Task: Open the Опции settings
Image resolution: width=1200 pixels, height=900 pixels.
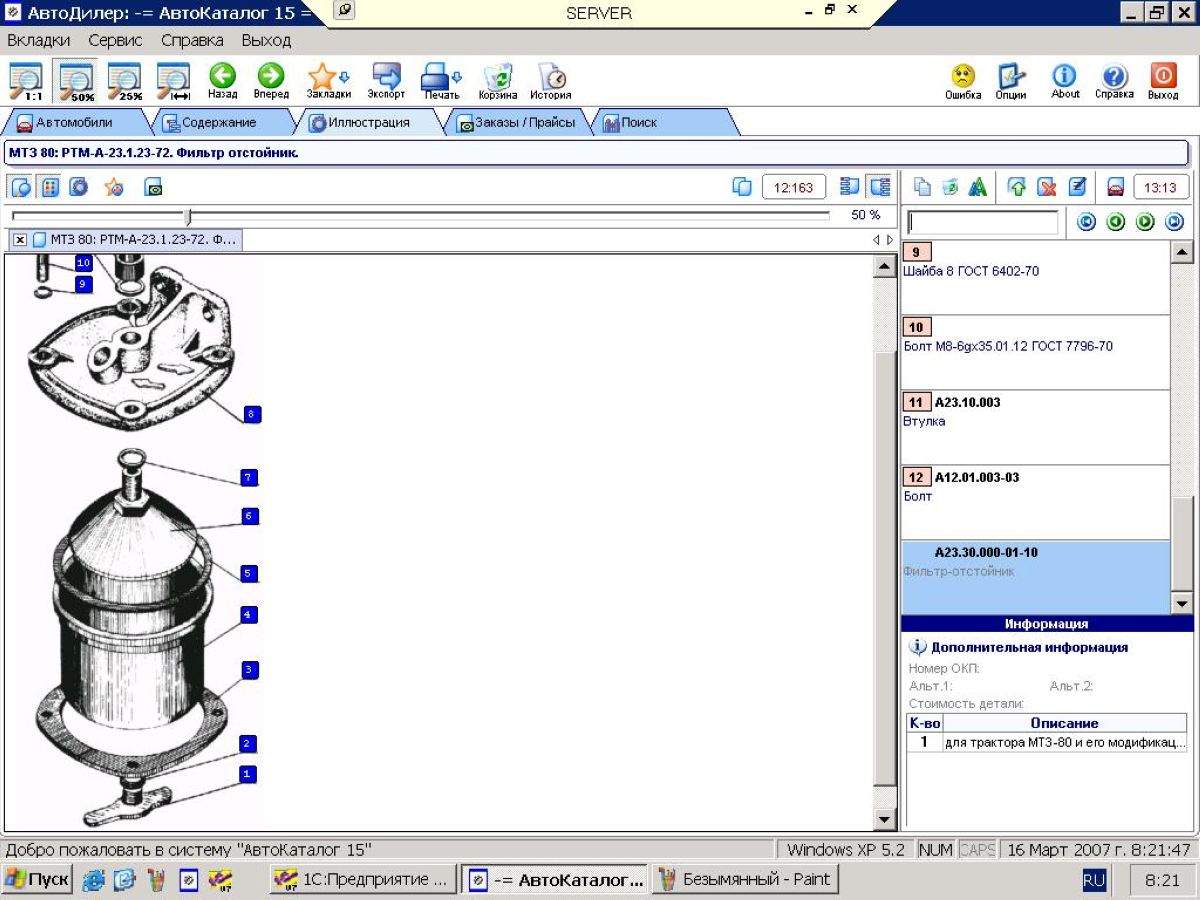Action: pos(1011,81)
